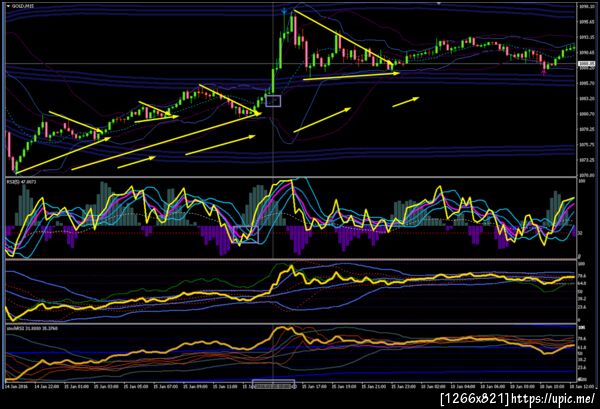Click the 1085.70 price axis label
Screen dimensions: 600x409
point(586,83)
